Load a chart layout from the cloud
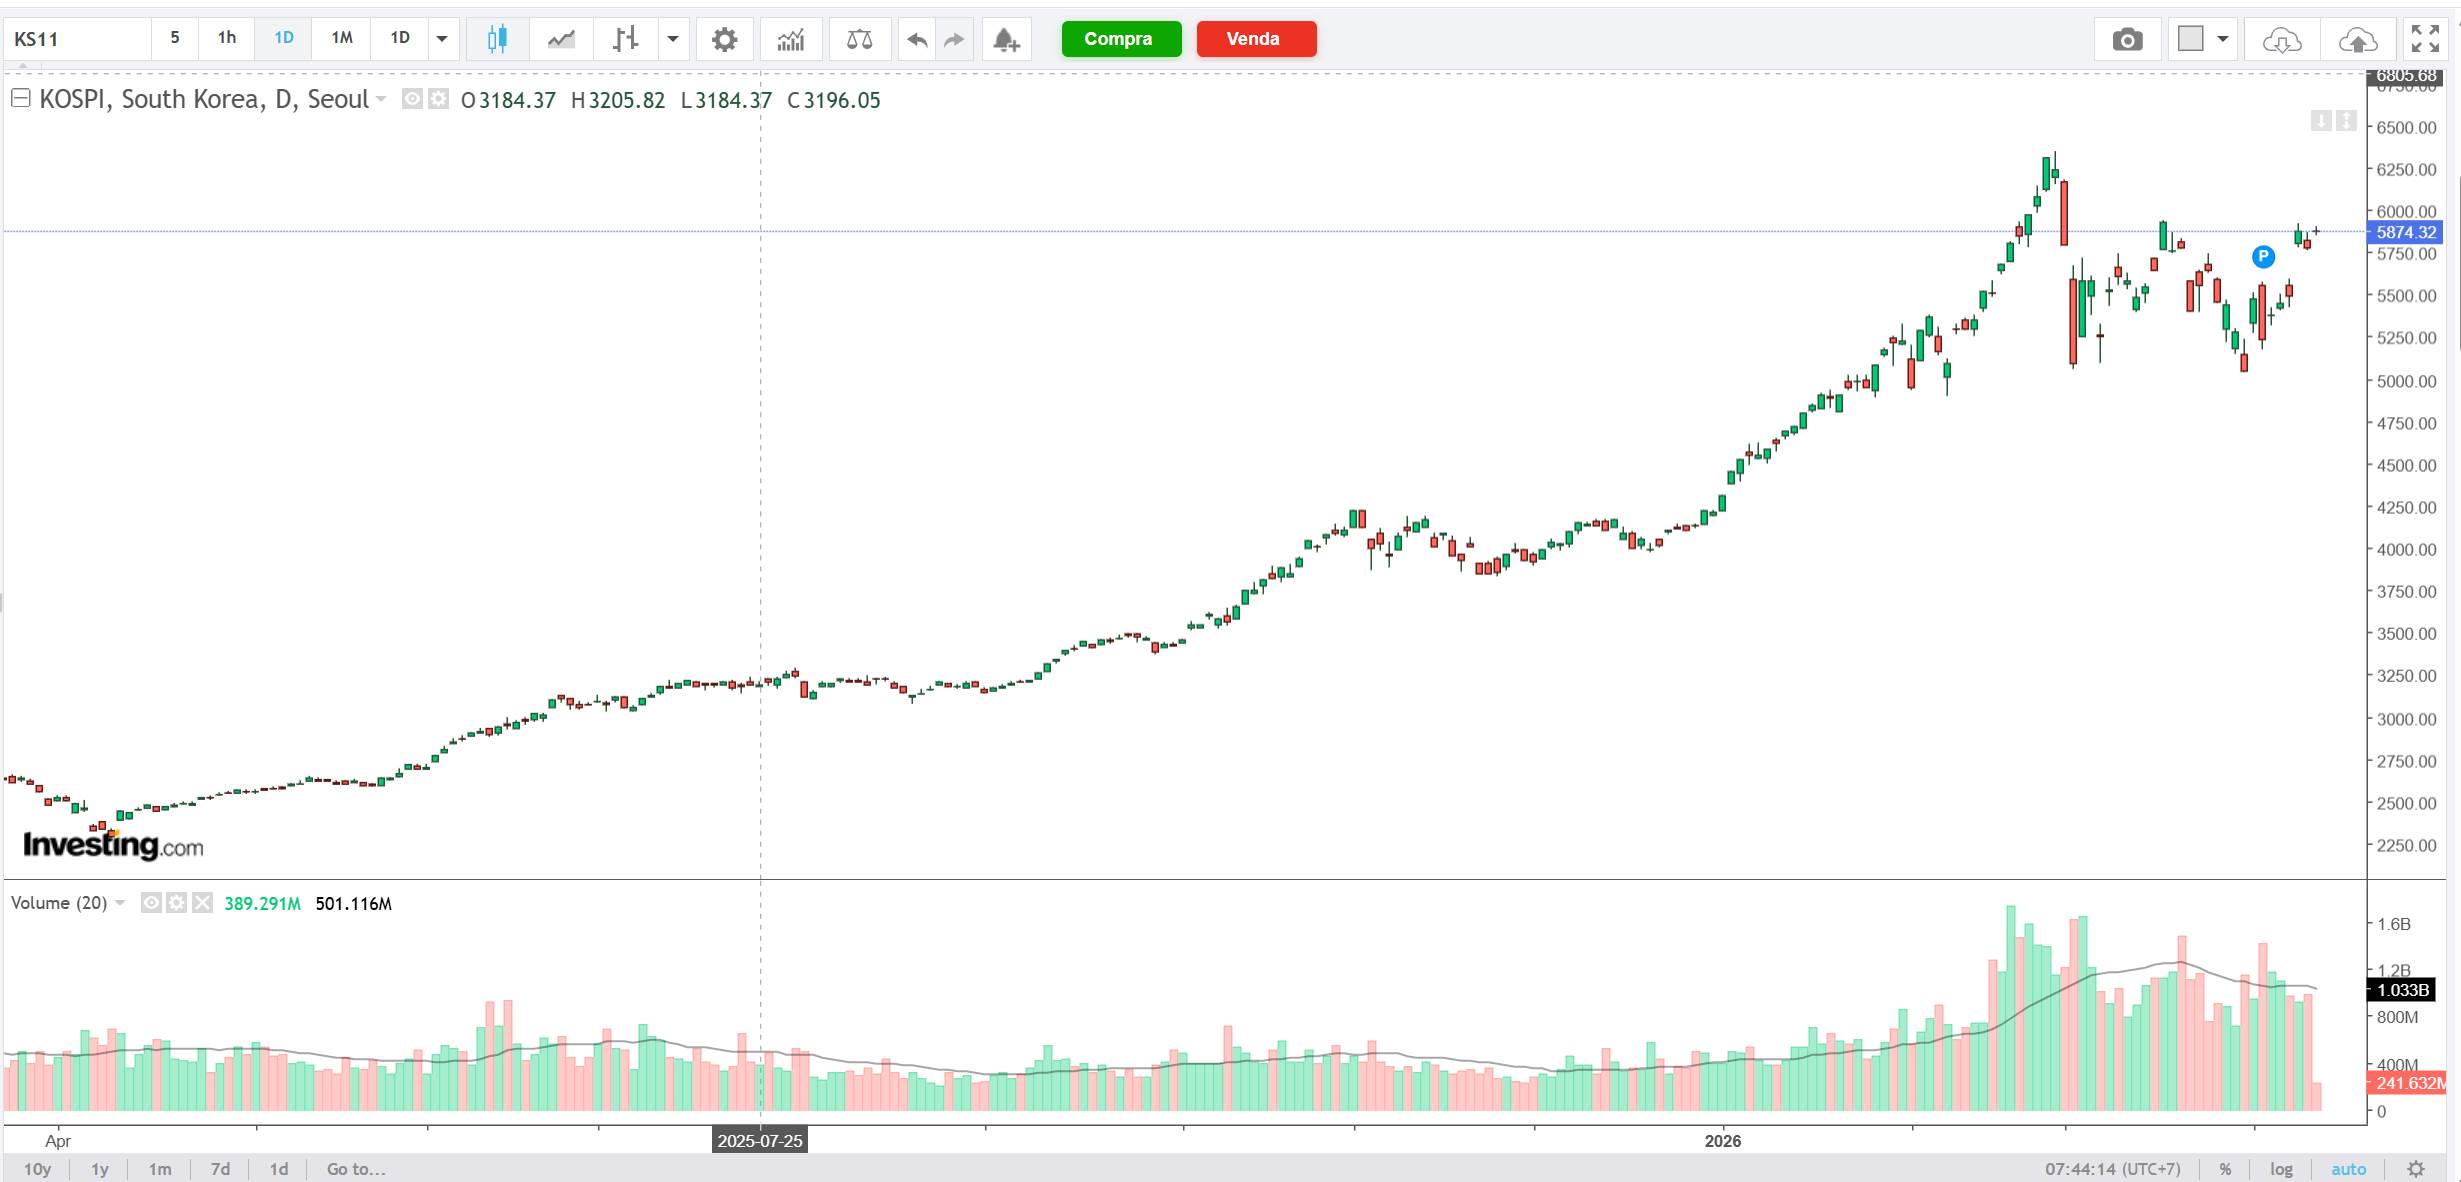 2281,39
